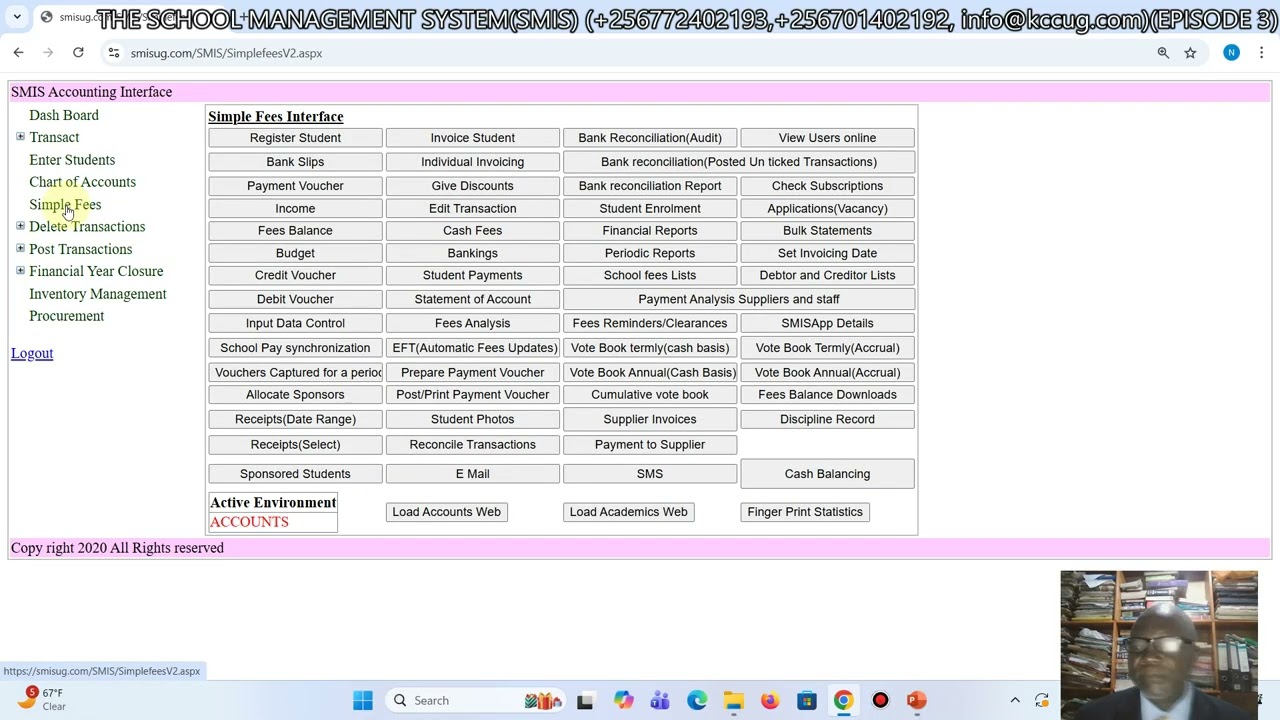Image resolution: width=1280 pixels, height=720 pixels.
Task: Click the Logout link
Action: pos(32,353)
